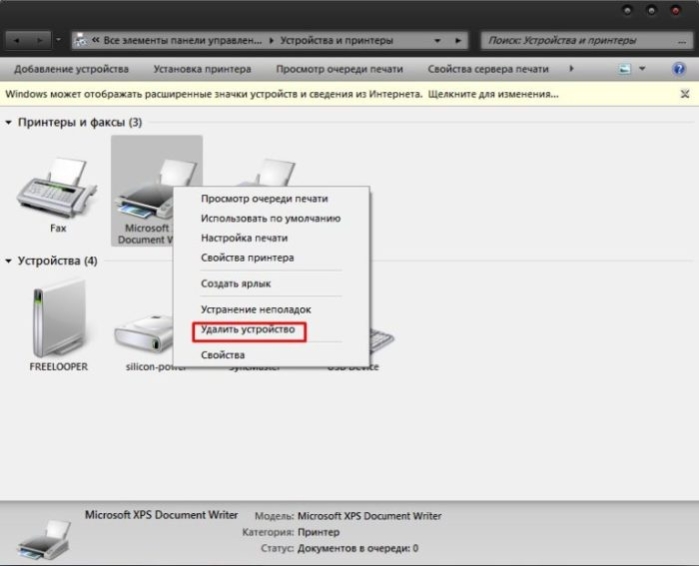Click Добавление устройства in the toolbar
699x566 pixels.
pos(71,69)
